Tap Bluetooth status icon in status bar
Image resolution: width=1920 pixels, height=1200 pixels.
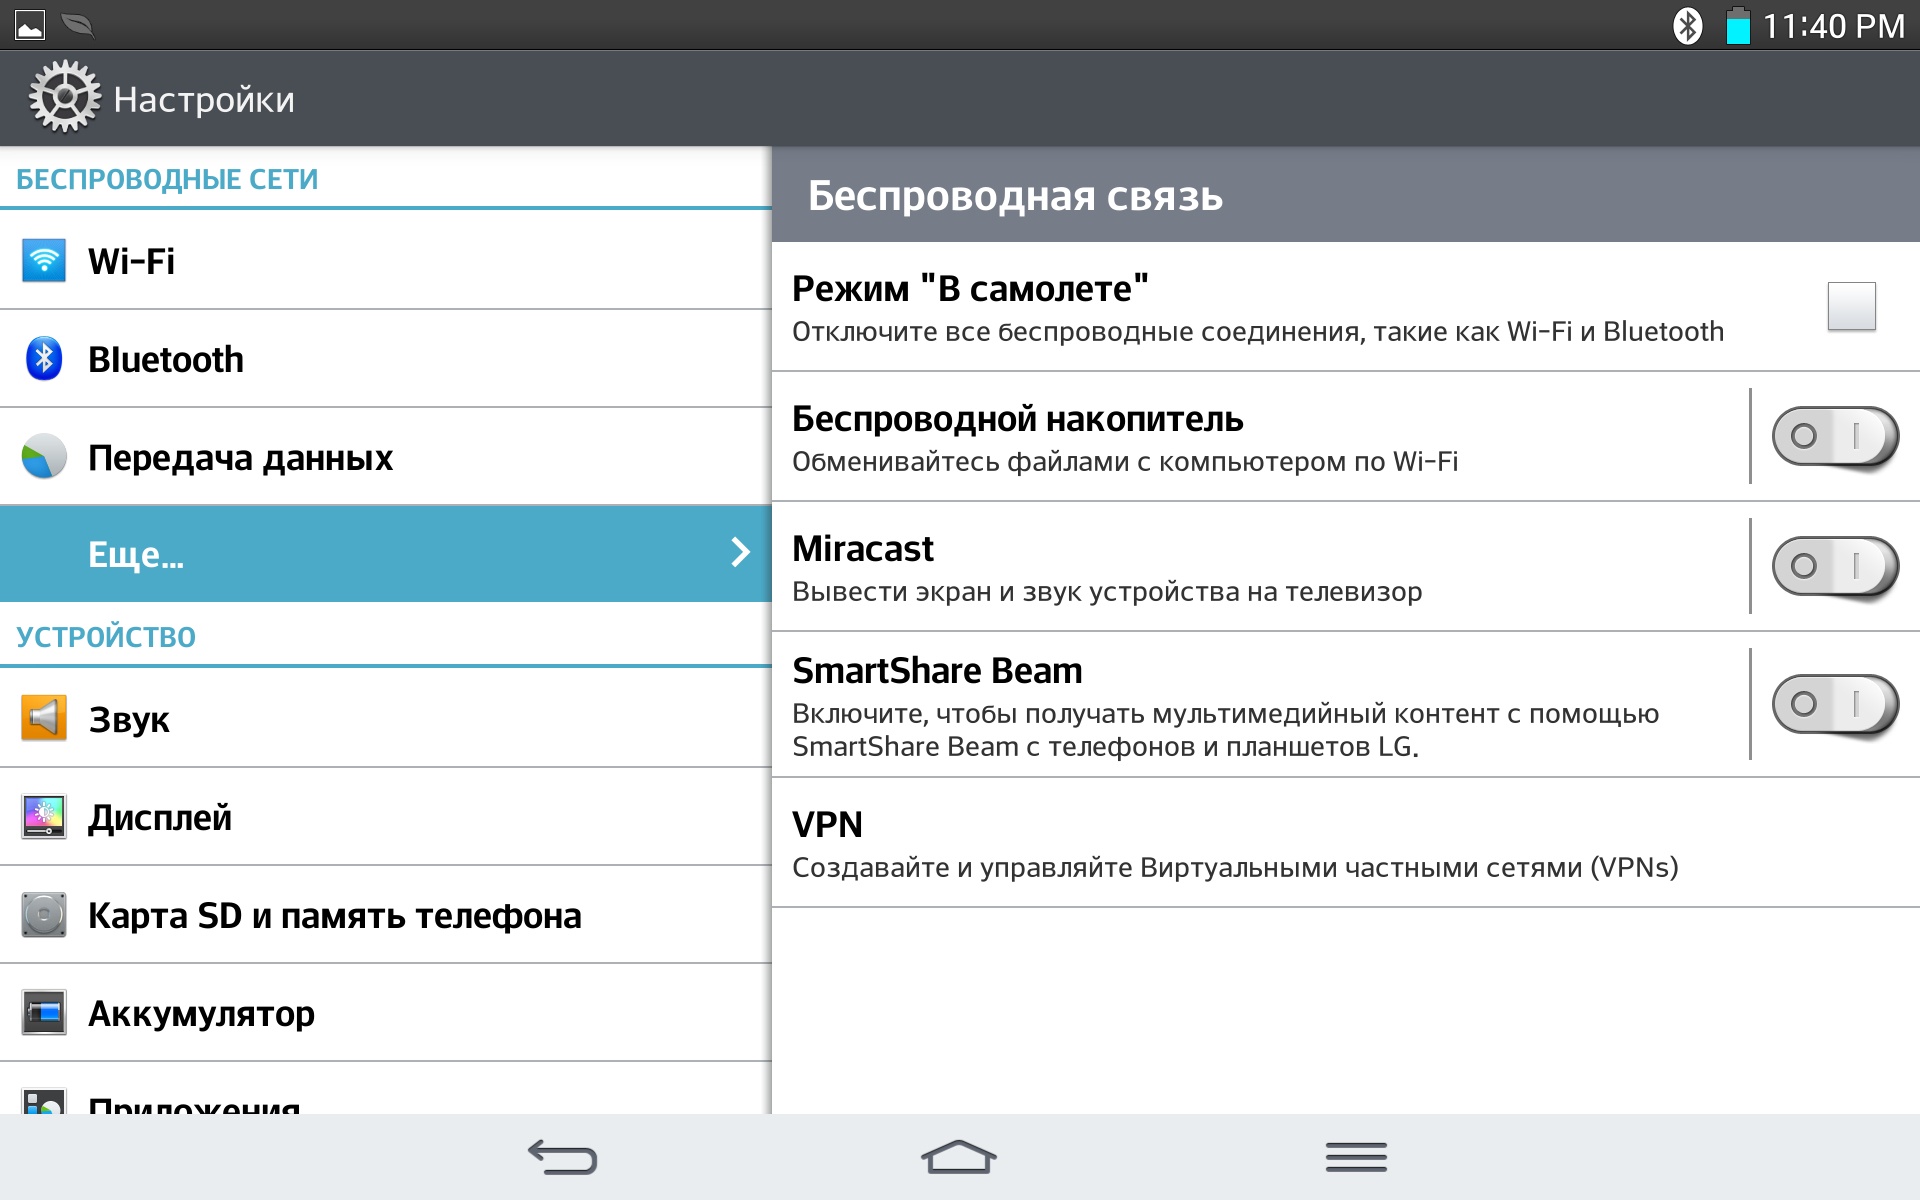pyautogui.click(x=1687, y=26)
